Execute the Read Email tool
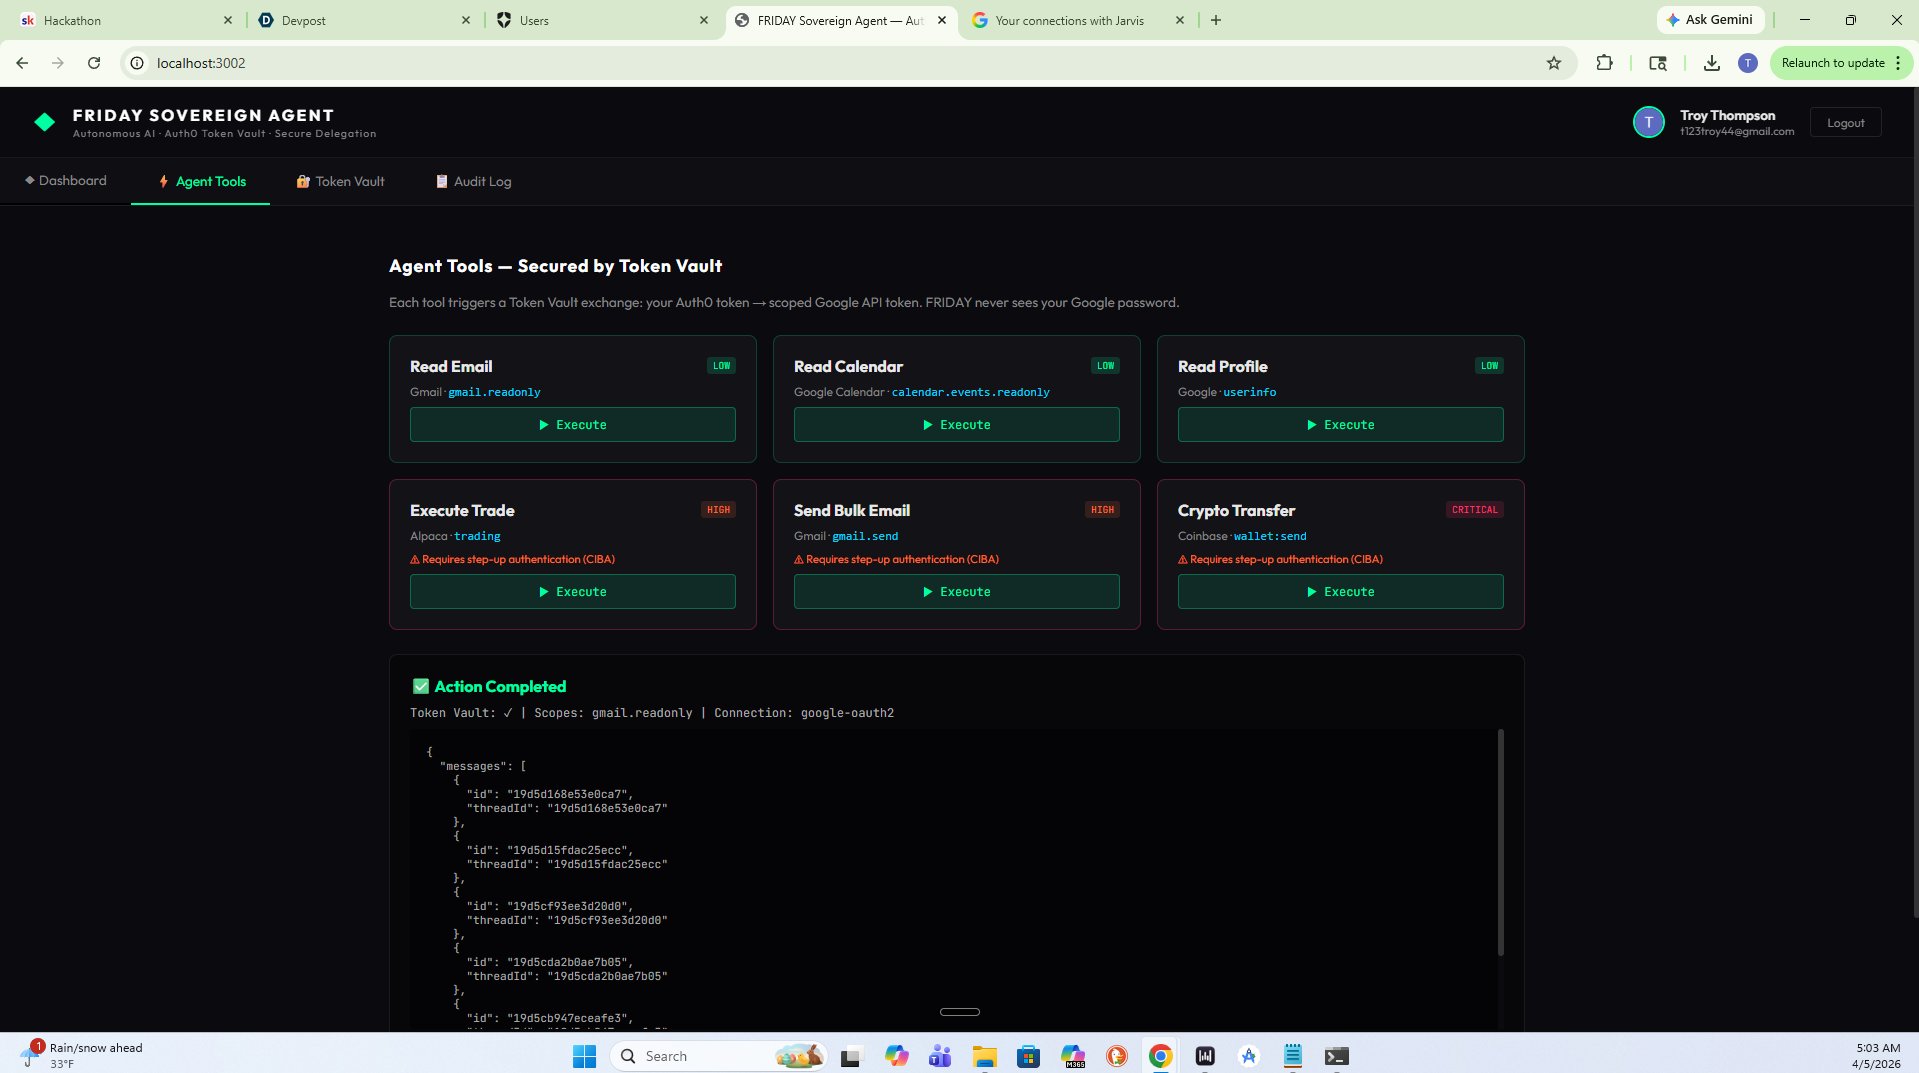The height and width of the screenshot is (1073, 1919). coord(573,425)
